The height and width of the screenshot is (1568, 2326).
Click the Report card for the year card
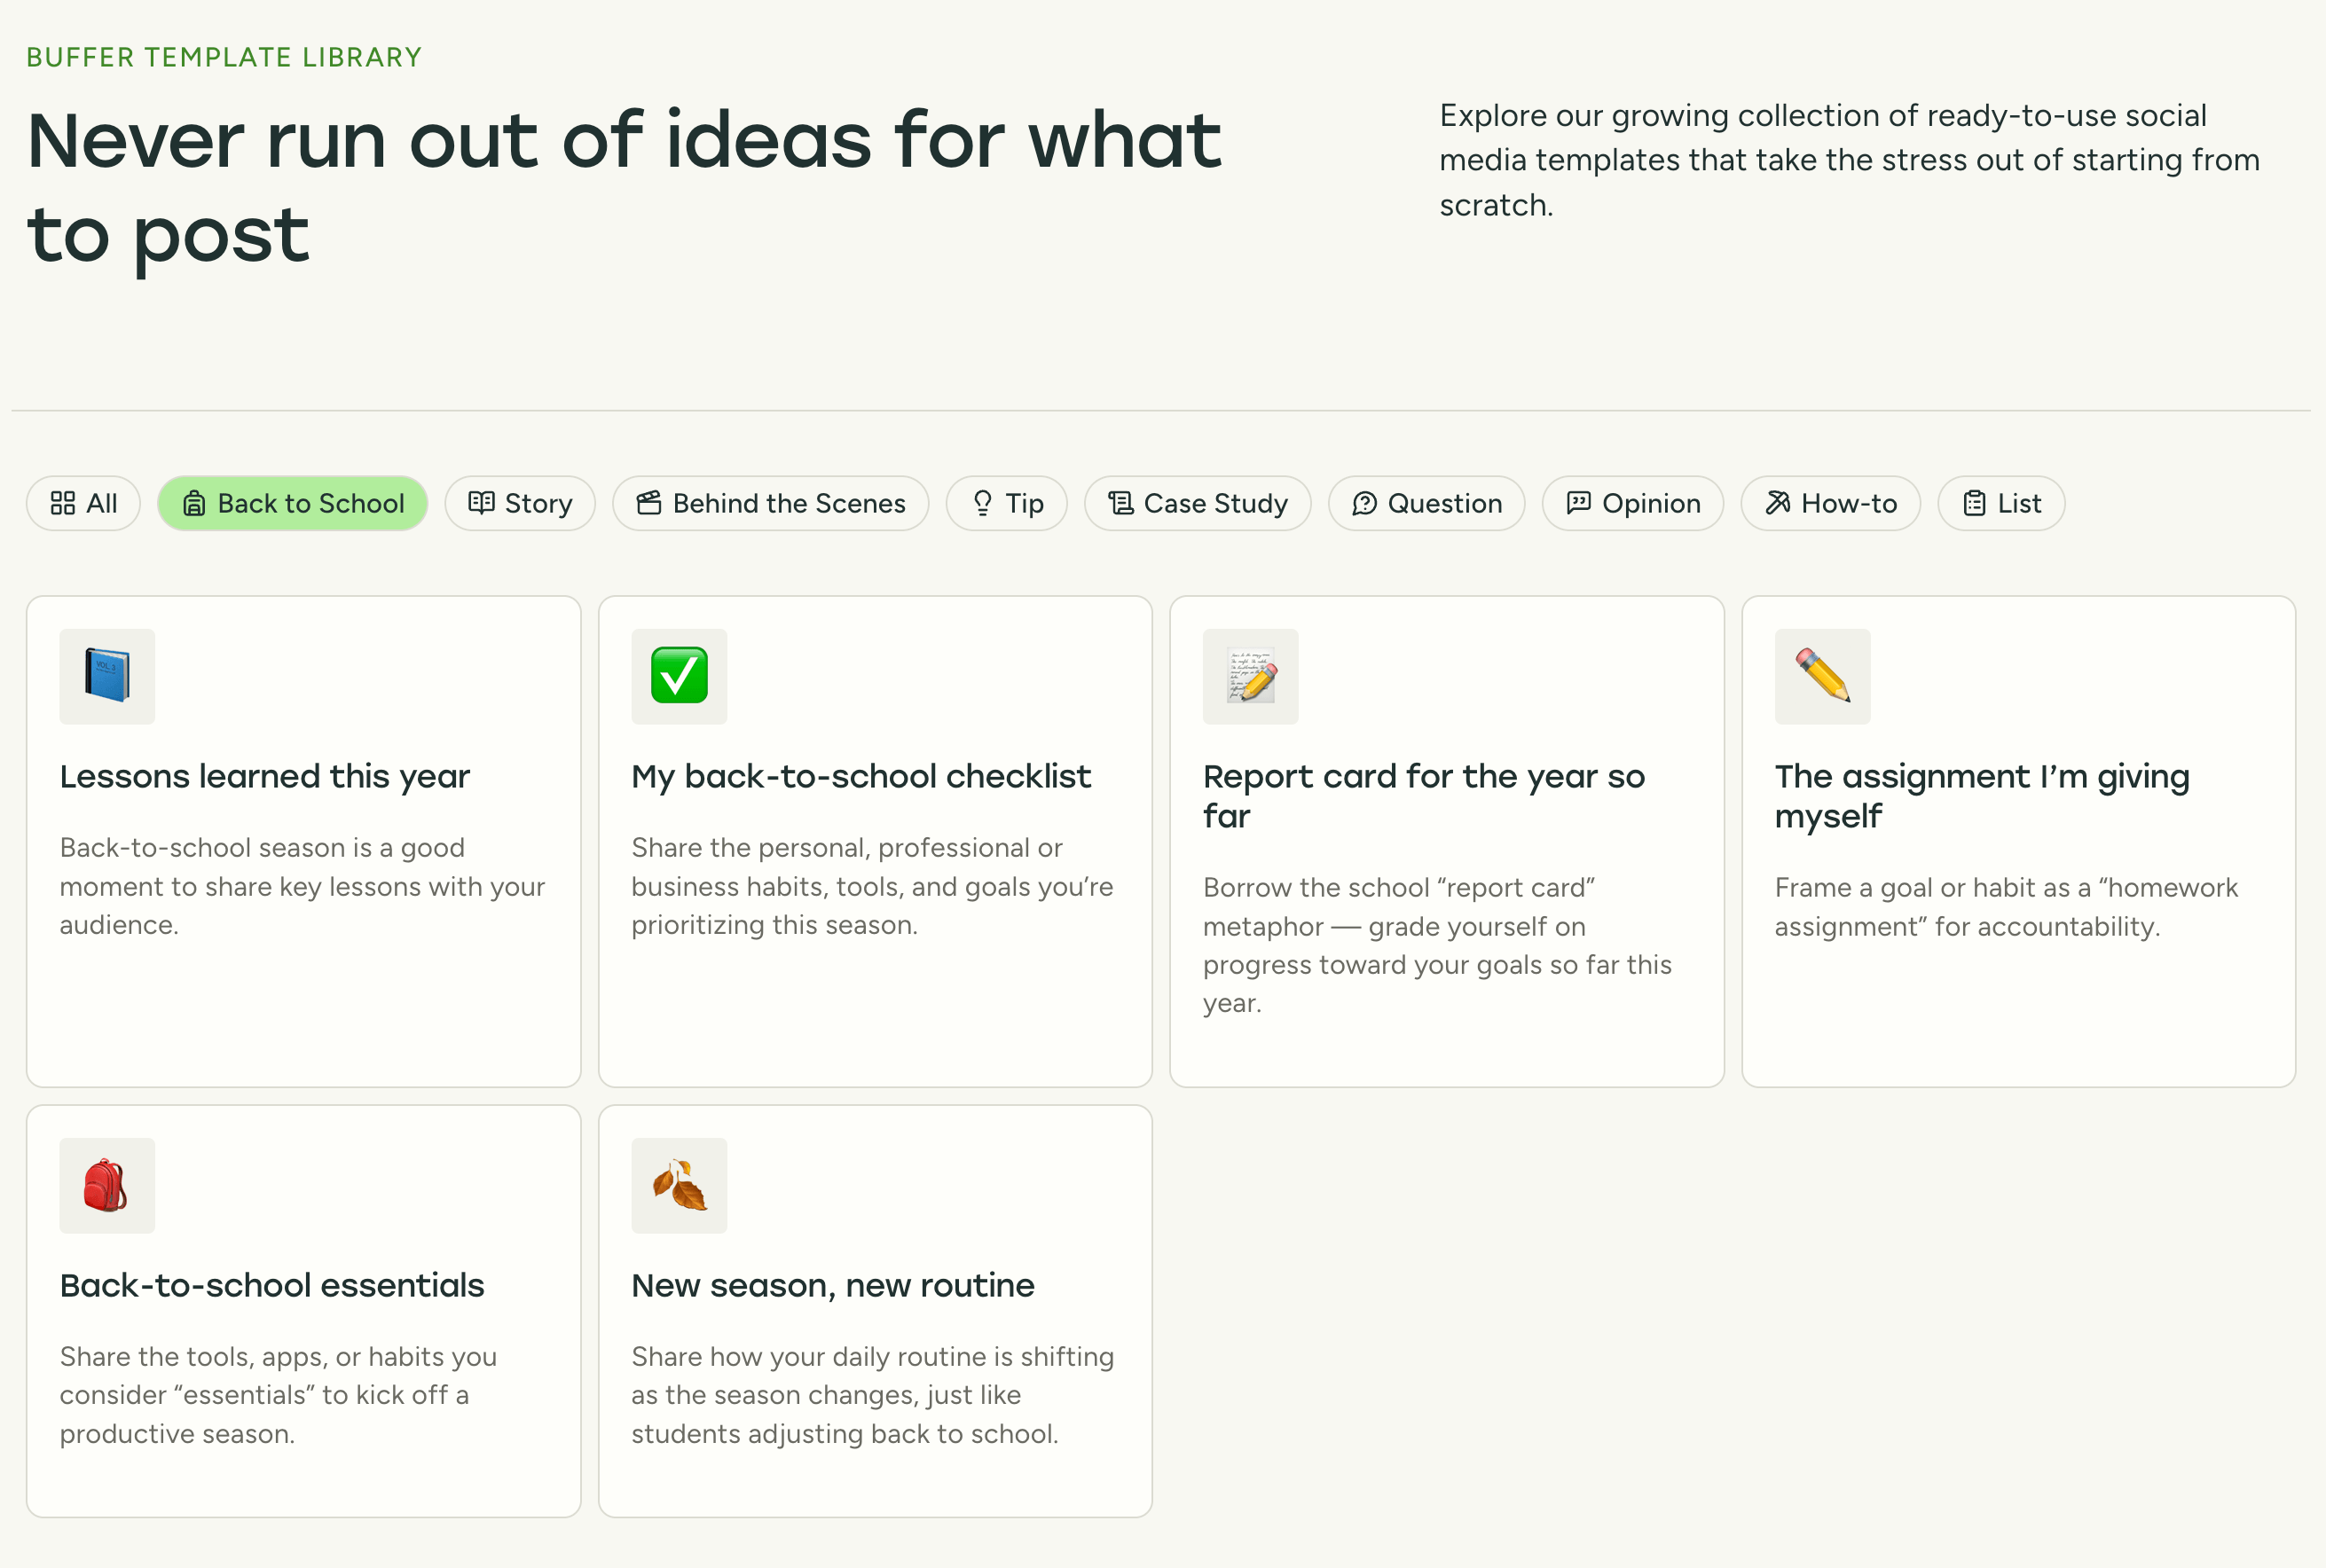pos(1446,840)
